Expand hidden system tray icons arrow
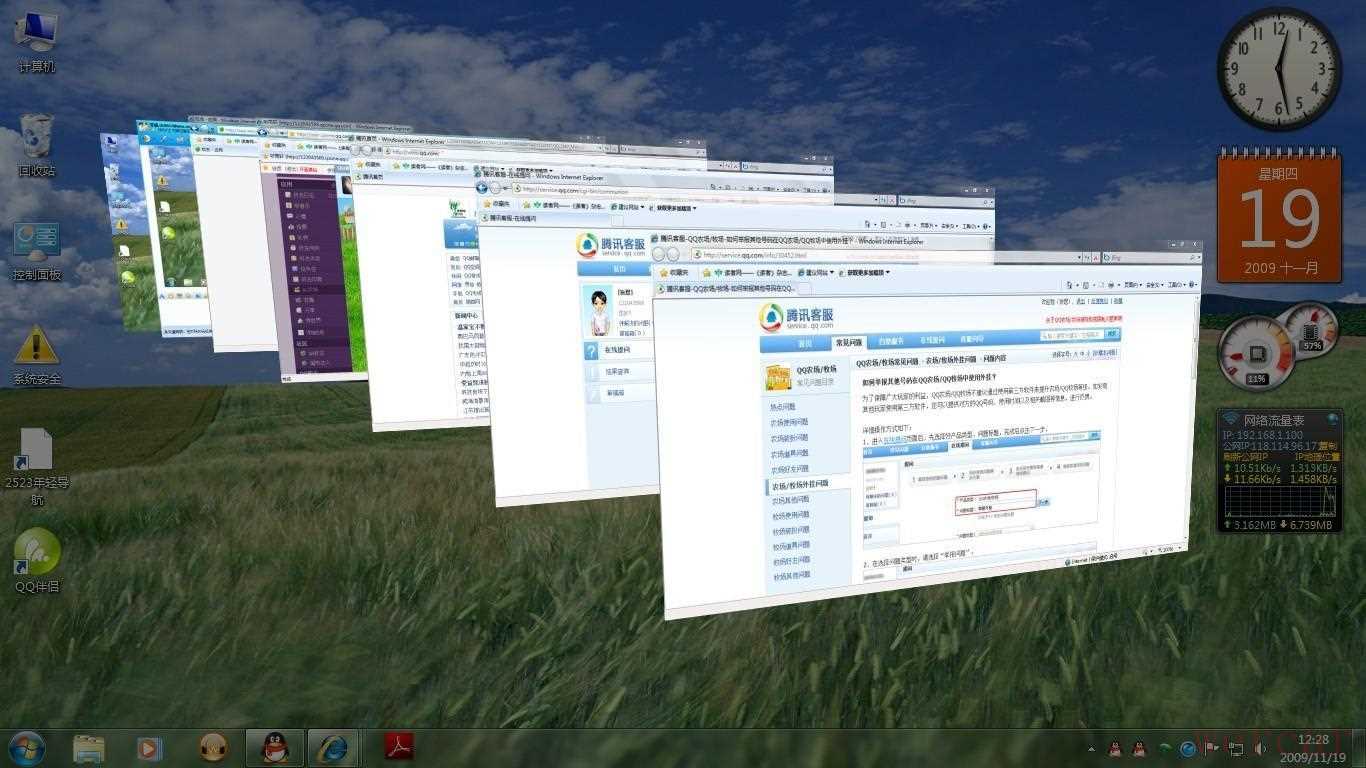This screenshot has width=1366, height=768. click(x=1091, y=748)
